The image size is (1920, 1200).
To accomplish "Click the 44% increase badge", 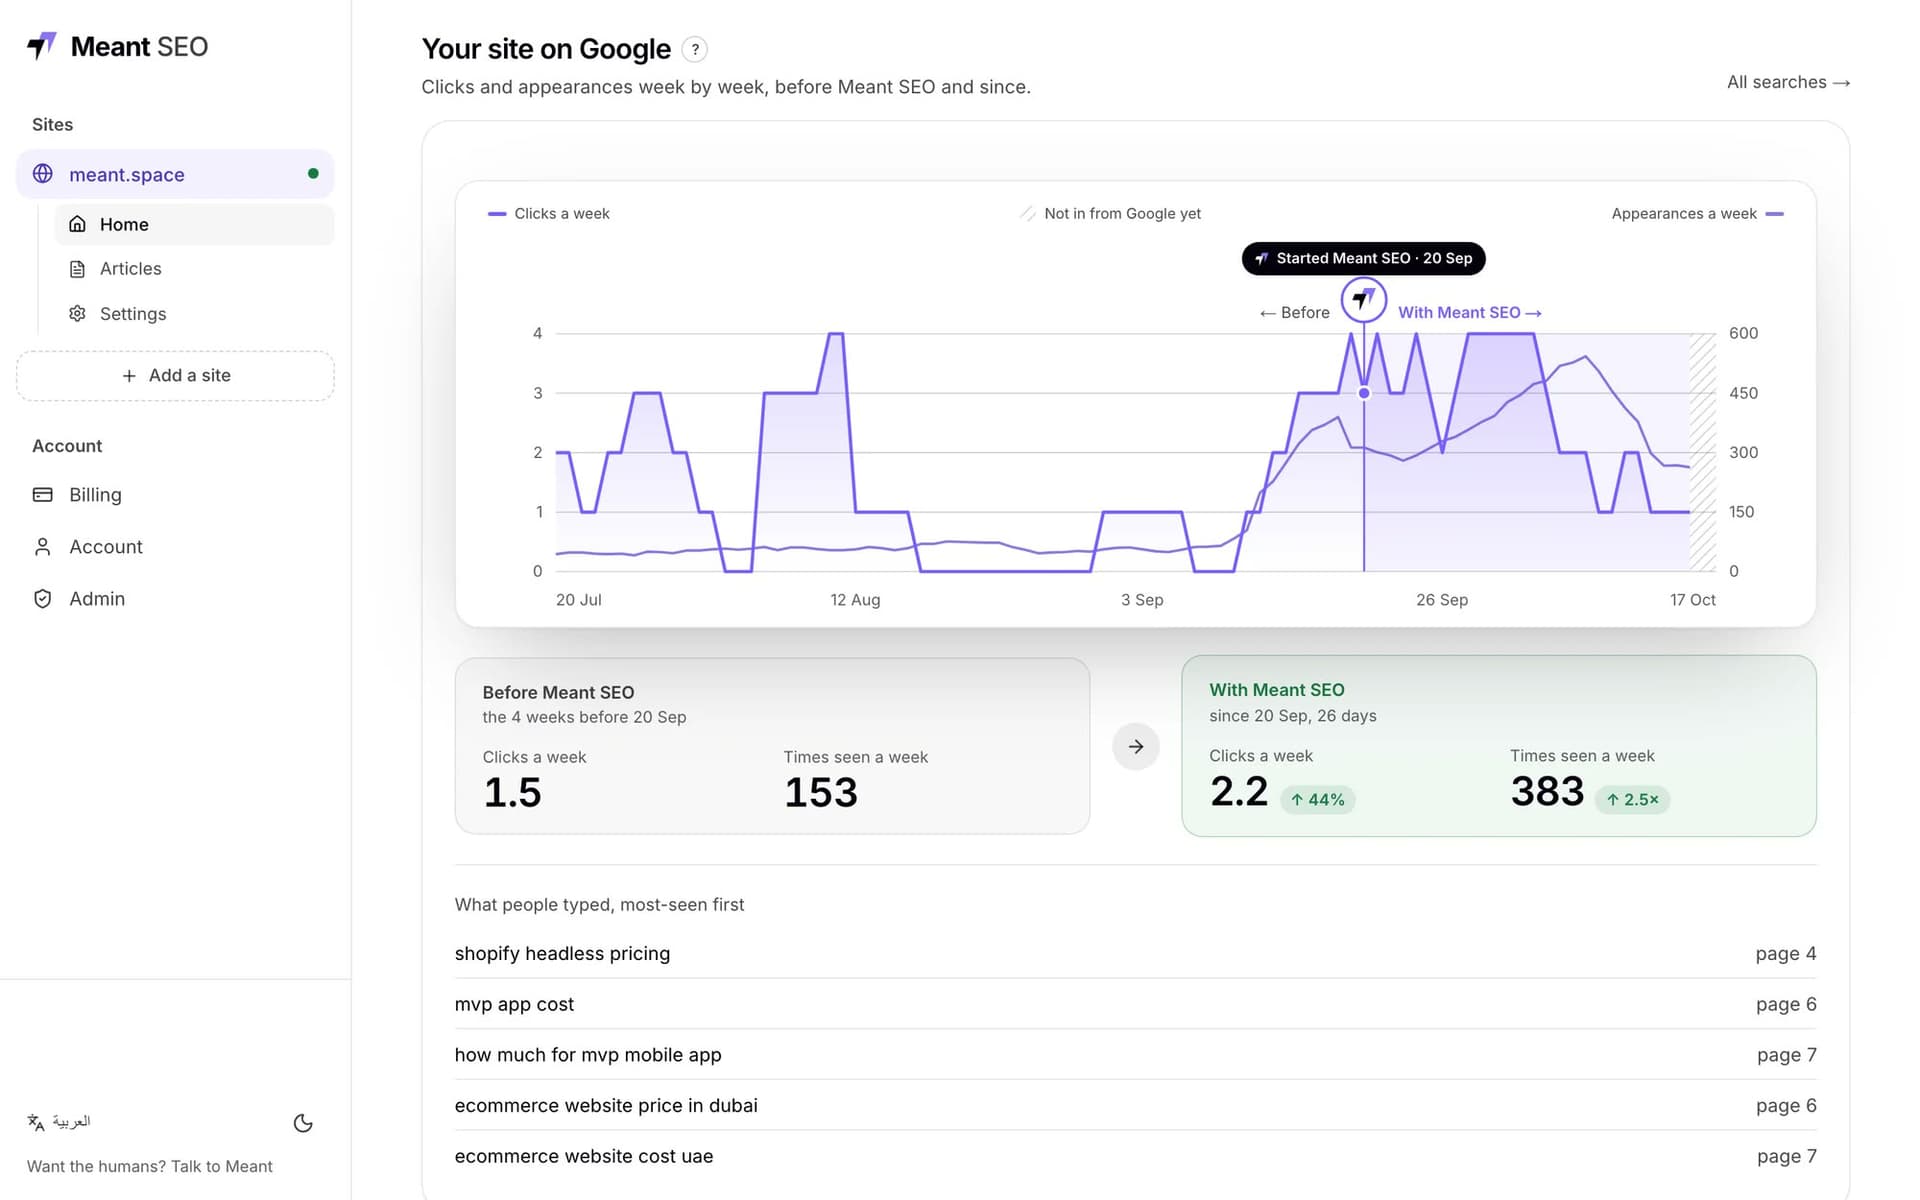I will (1318, 800).
